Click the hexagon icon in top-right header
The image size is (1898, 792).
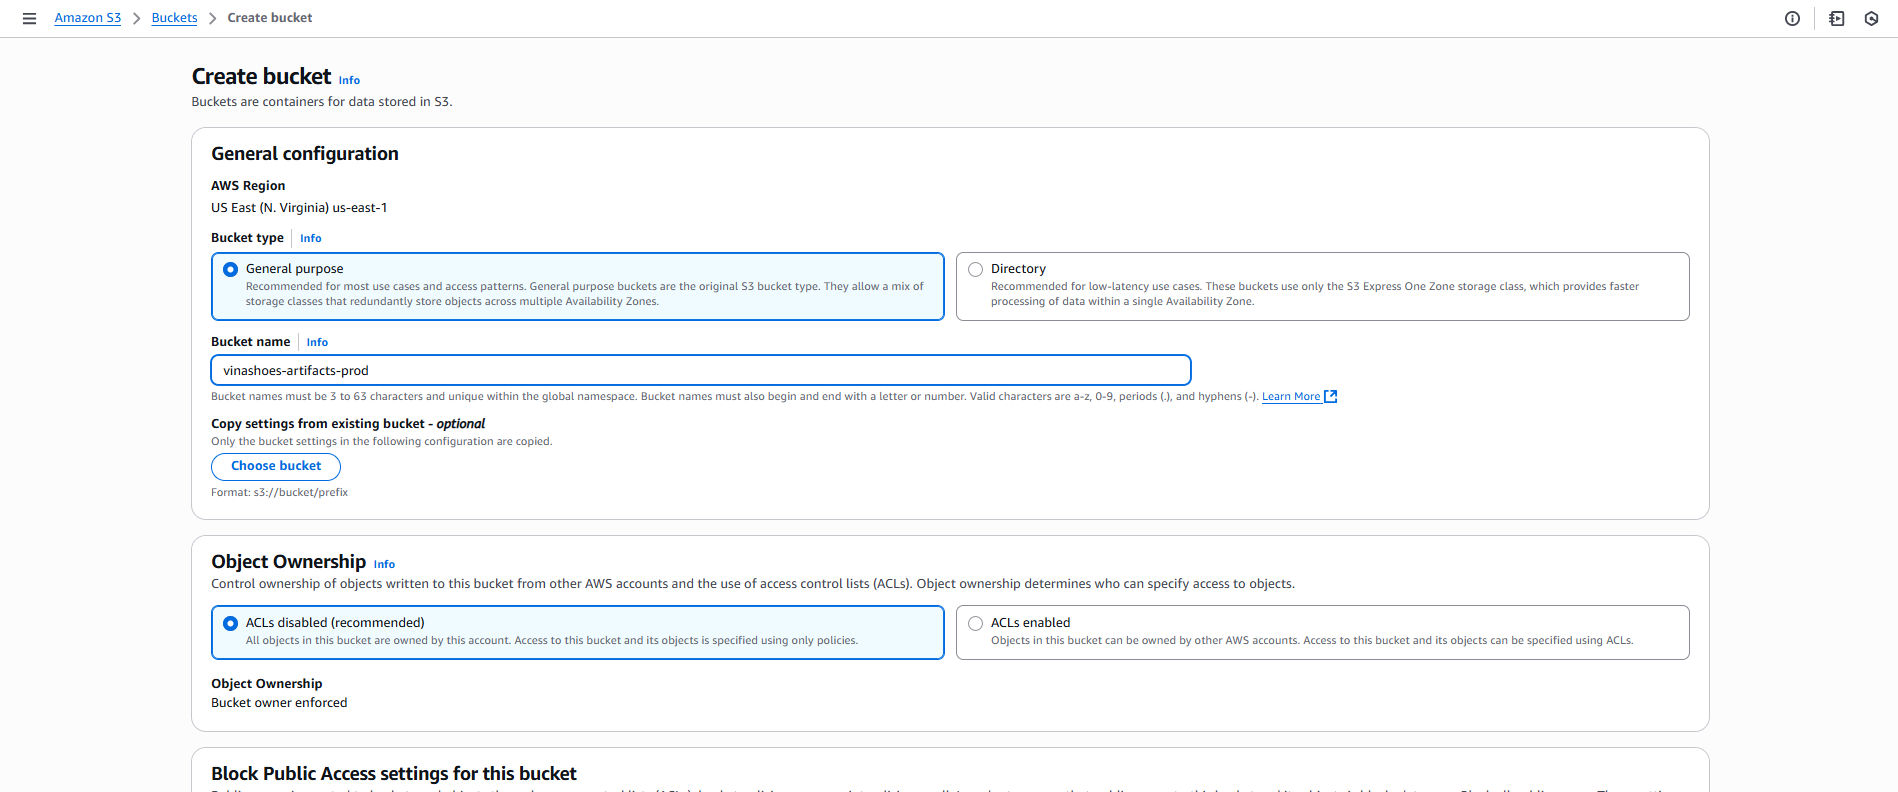(x=1871, y=18)
